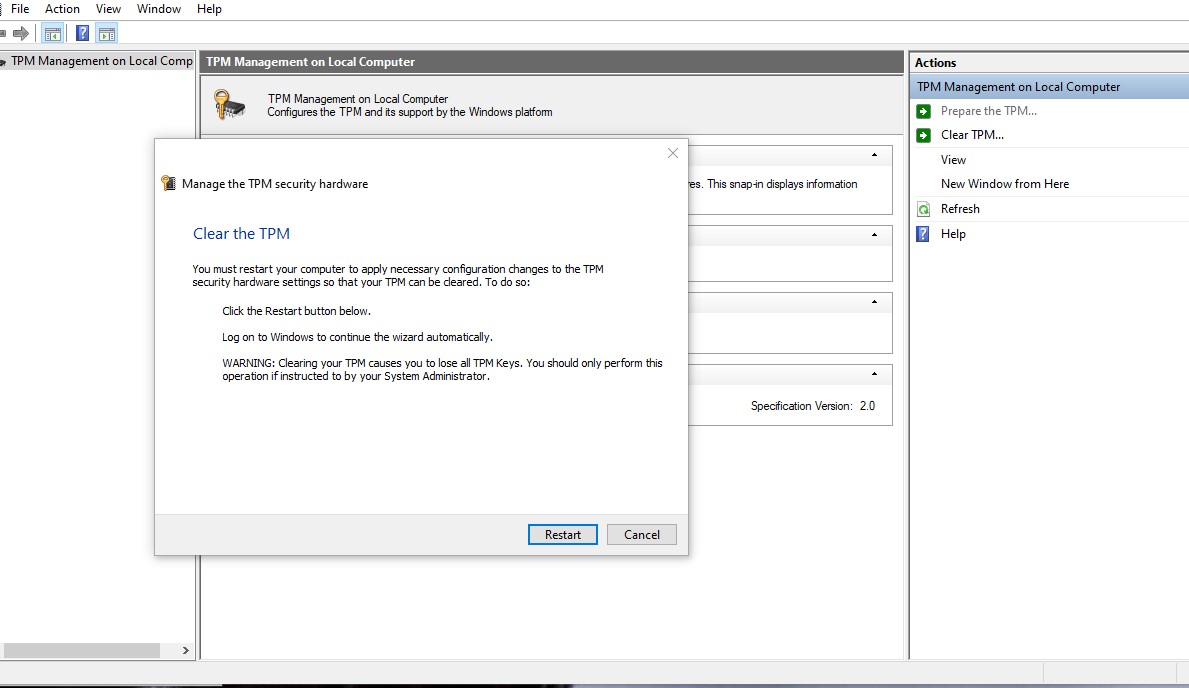Close the Manage the TPM security hardware dialog
1189x688 pixels.
pyautogui.click(x=672, y=153)
